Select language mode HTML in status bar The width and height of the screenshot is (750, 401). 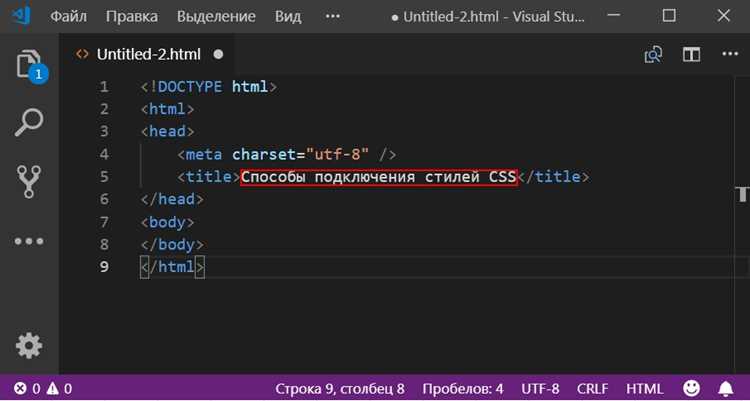coord(645,388)
